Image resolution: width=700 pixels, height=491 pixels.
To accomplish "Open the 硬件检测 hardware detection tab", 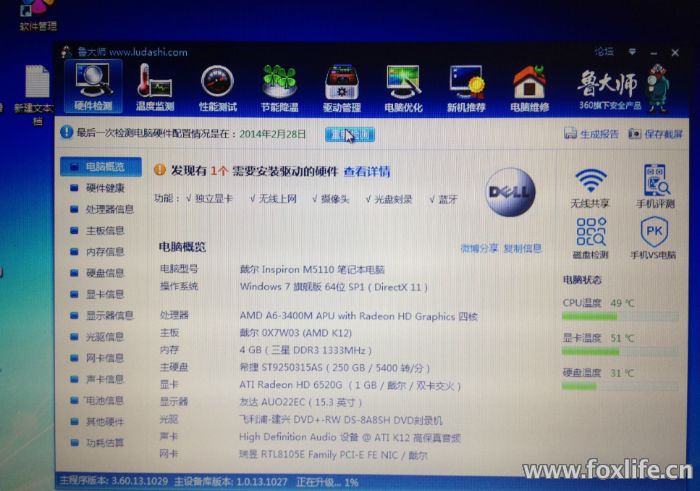I will click(93, 86).
